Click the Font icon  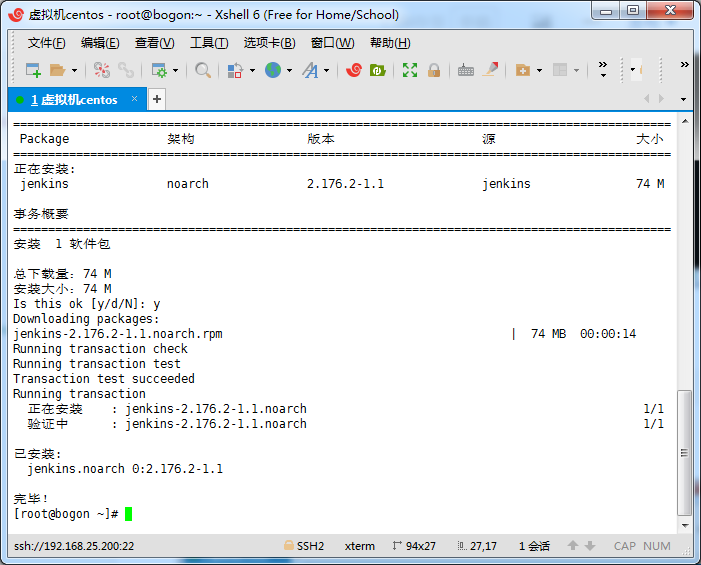tap(310, 70)
